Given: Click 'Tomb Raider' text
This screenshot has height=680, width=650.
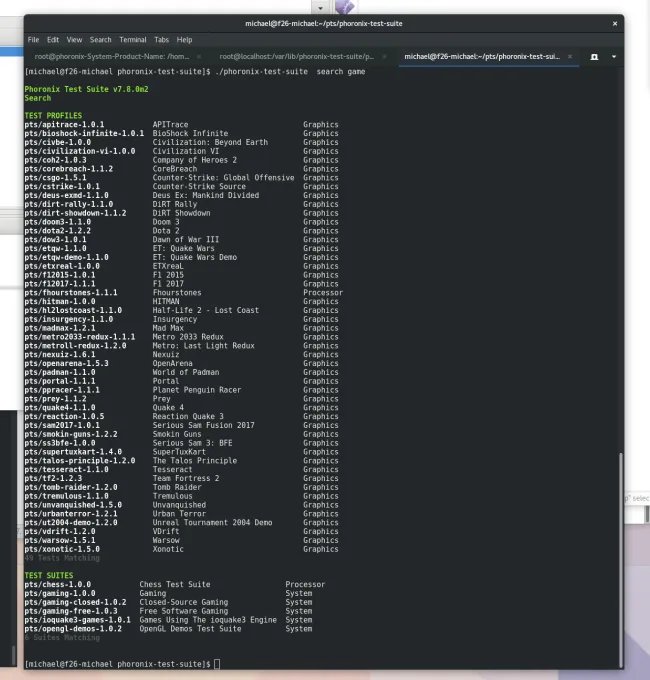Looking at the screenshot, I should point(177,487).
